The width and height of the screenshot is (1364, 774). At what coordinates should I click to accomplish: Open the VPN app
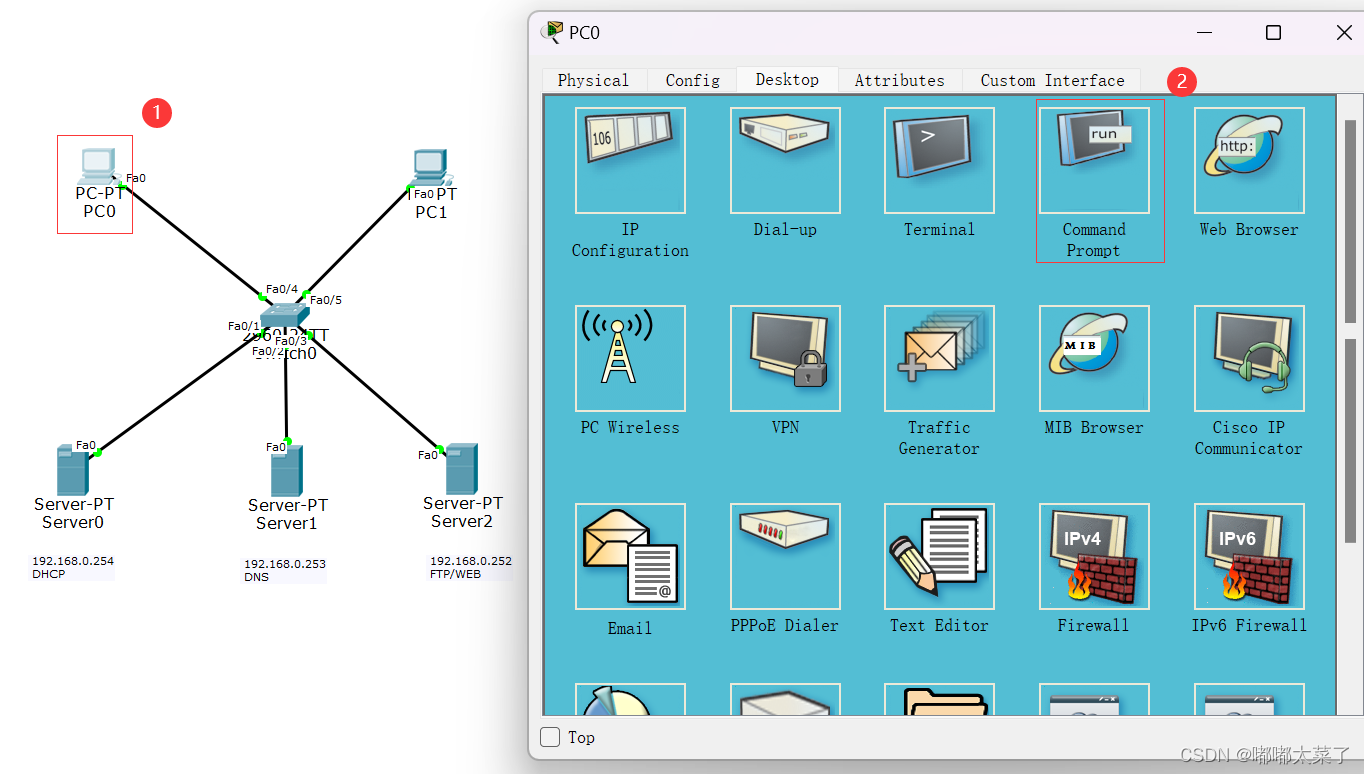point(785,359)
